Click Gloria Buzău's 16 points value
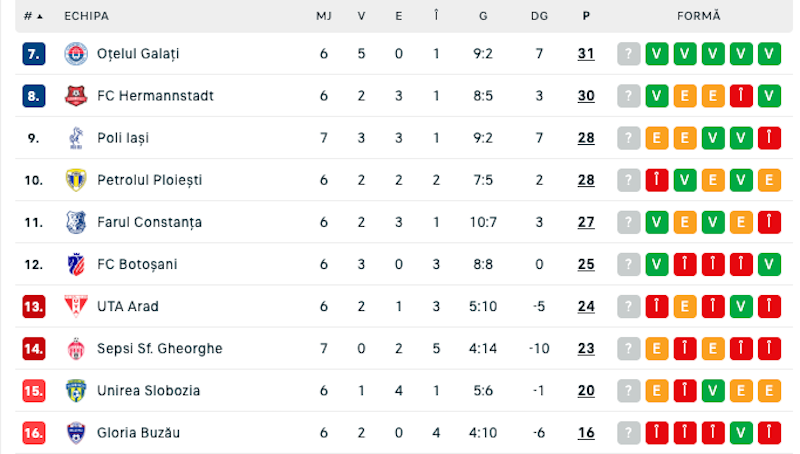 coord(586,433)
